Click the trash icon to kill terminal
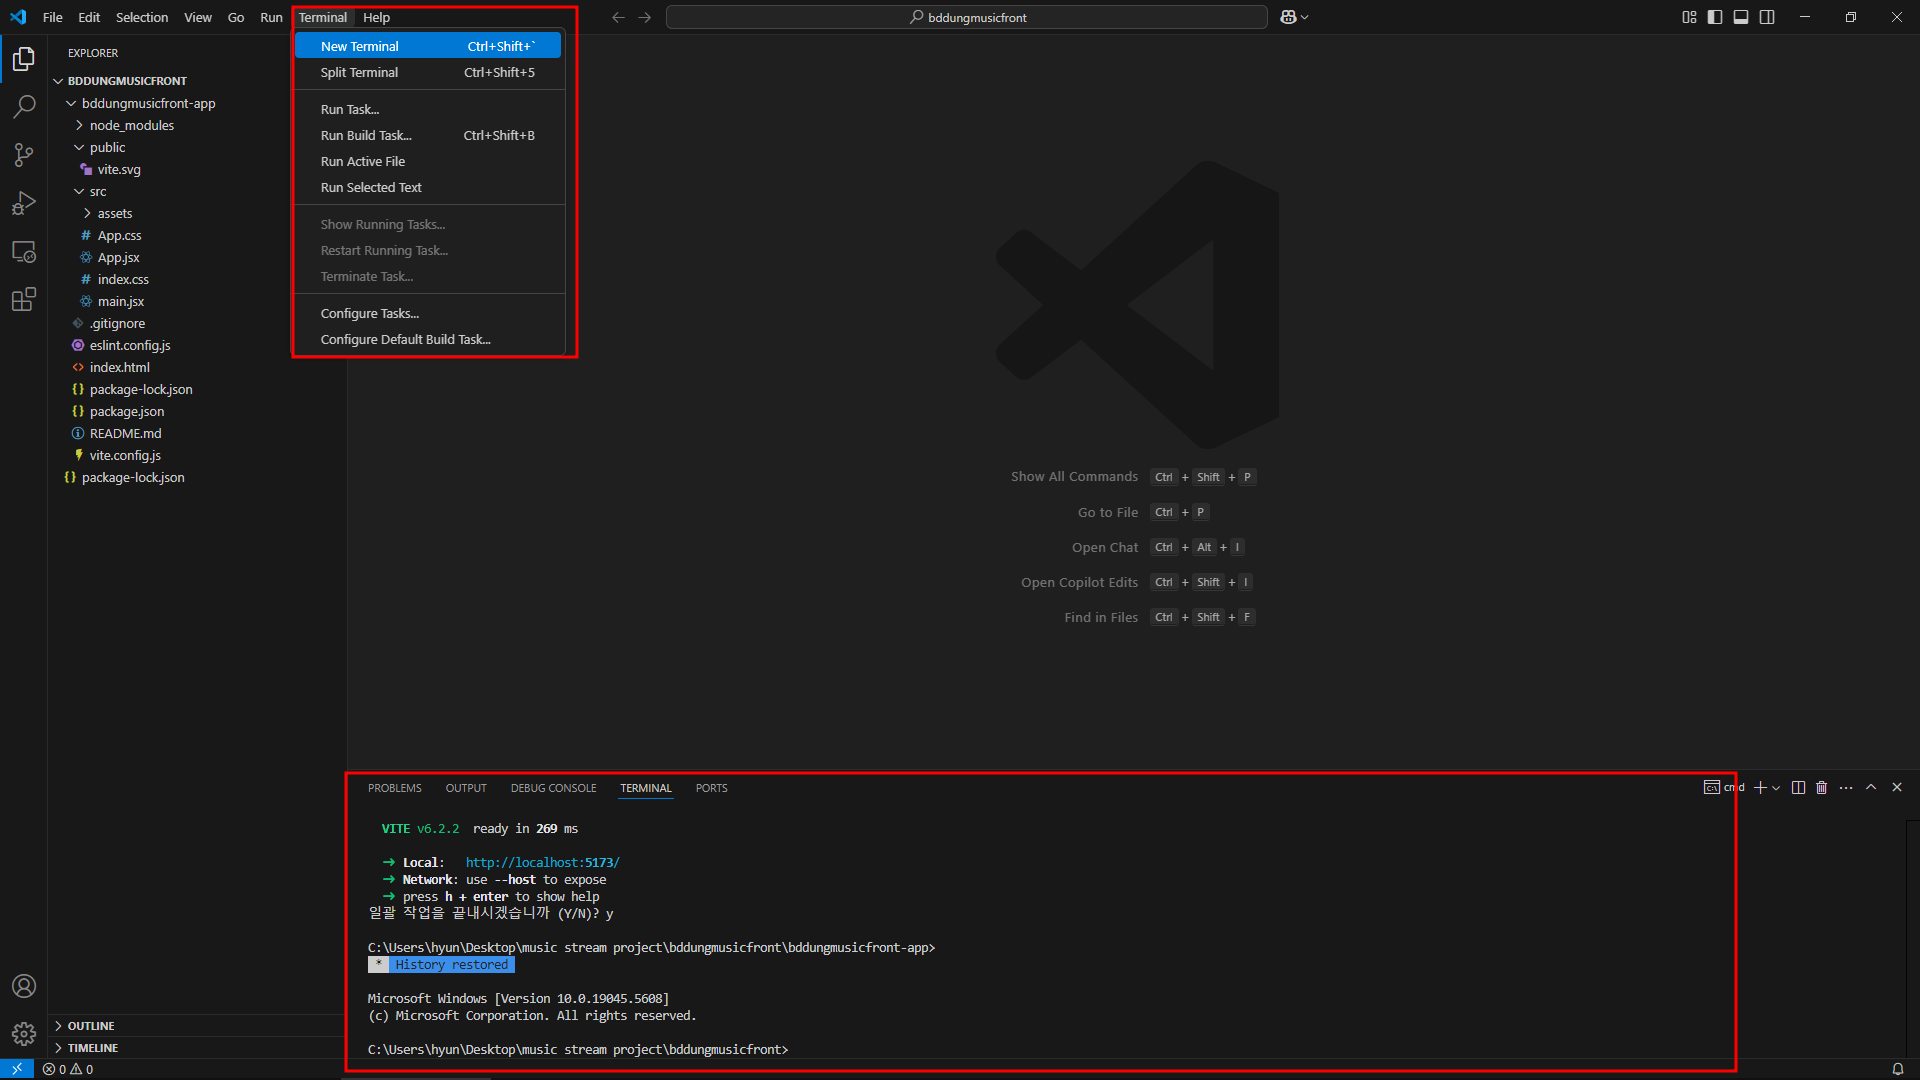This screenshot has height=1080, width=1920. pyautogui.click(x=1821, y=788)
